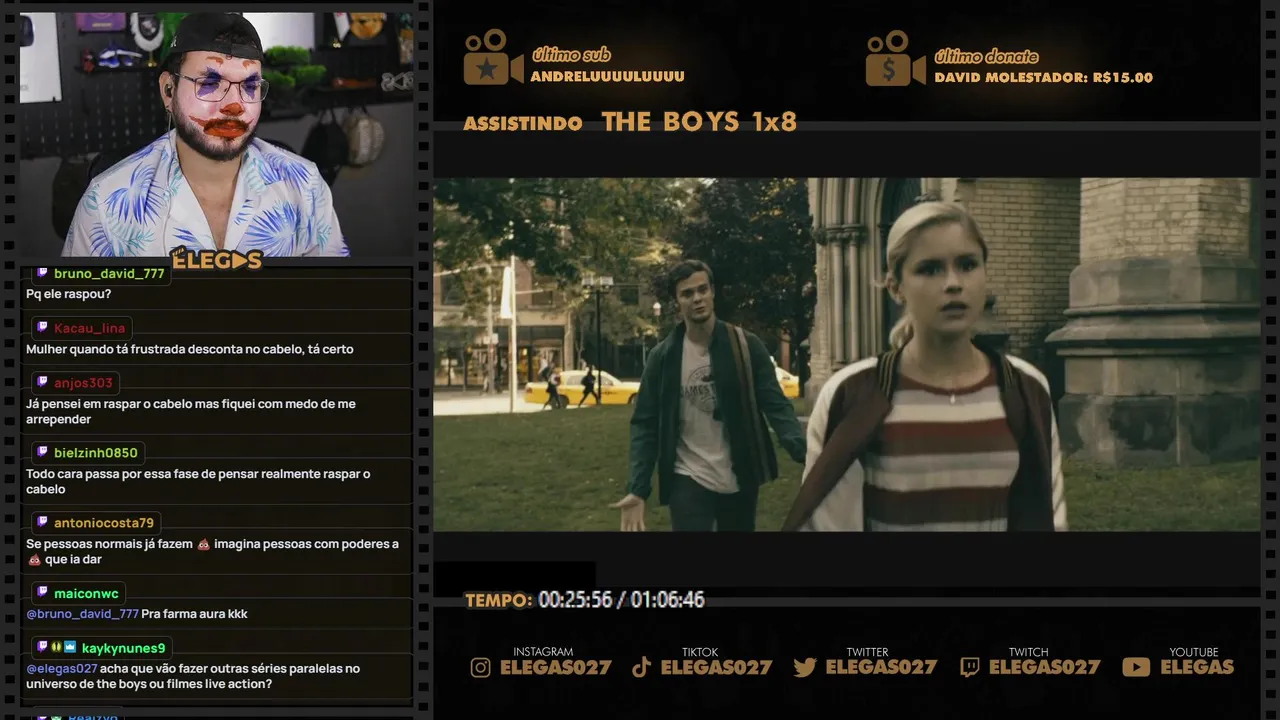1280x720 pixels.
Task: Click the TikTok logo icon
Action: point(642,667)
